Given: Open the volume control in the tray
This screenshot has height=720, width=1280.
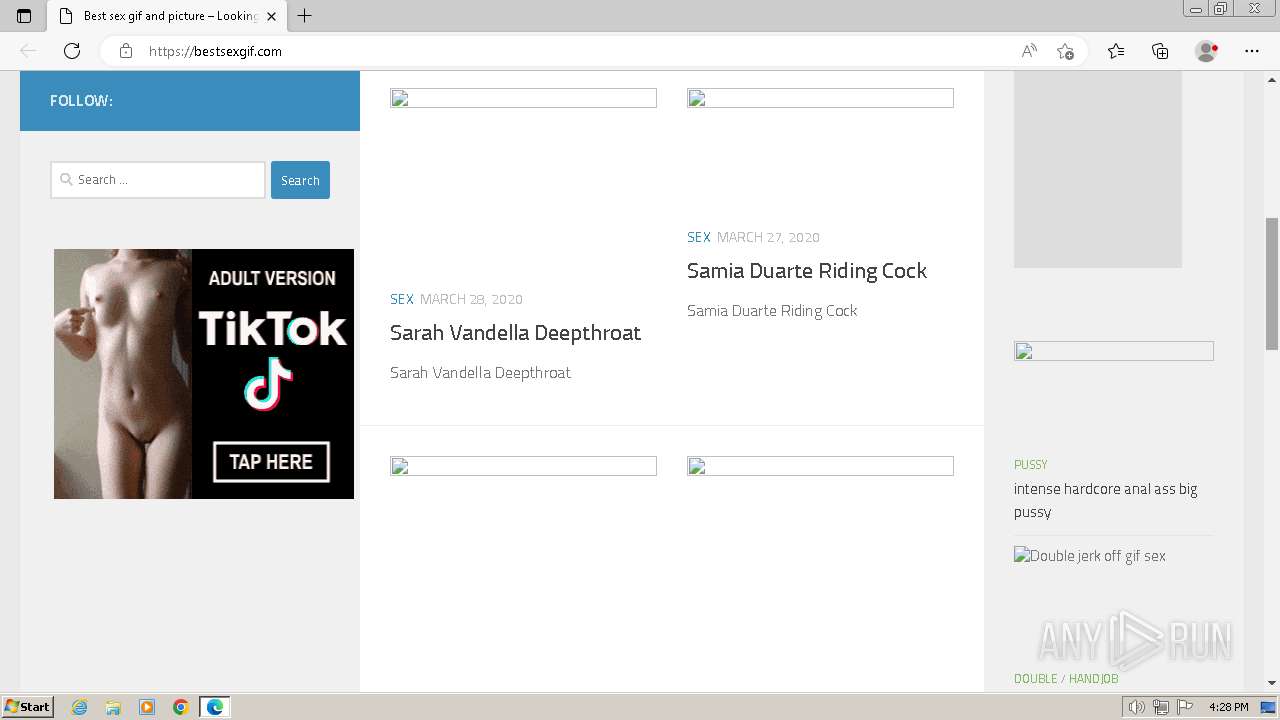Looking at the screenshot, I should [x=1137, y=707].
